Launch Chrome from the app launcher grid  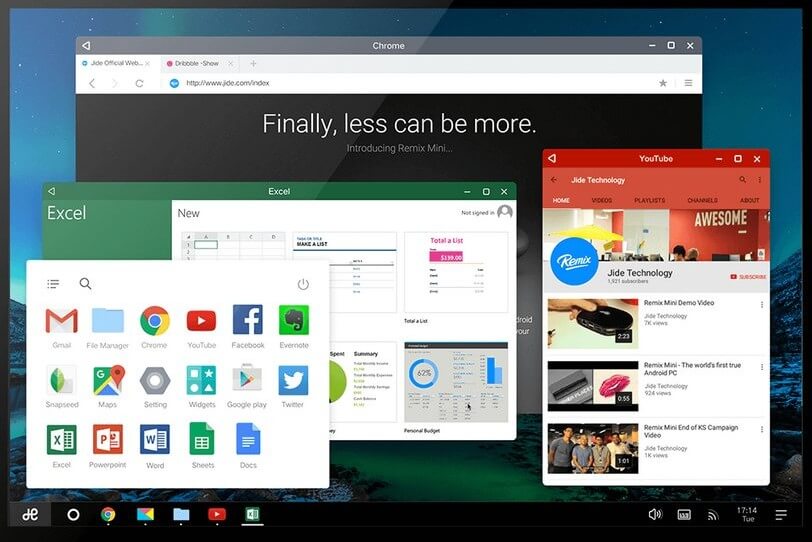154,320
